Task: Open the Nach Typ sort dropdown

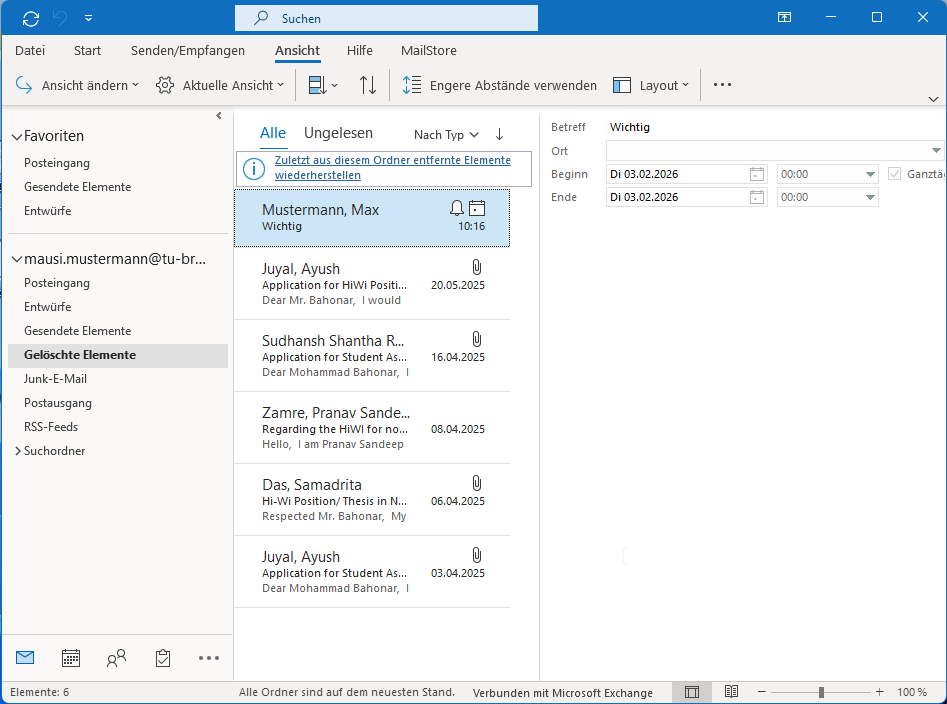Action: pos(446,135)
